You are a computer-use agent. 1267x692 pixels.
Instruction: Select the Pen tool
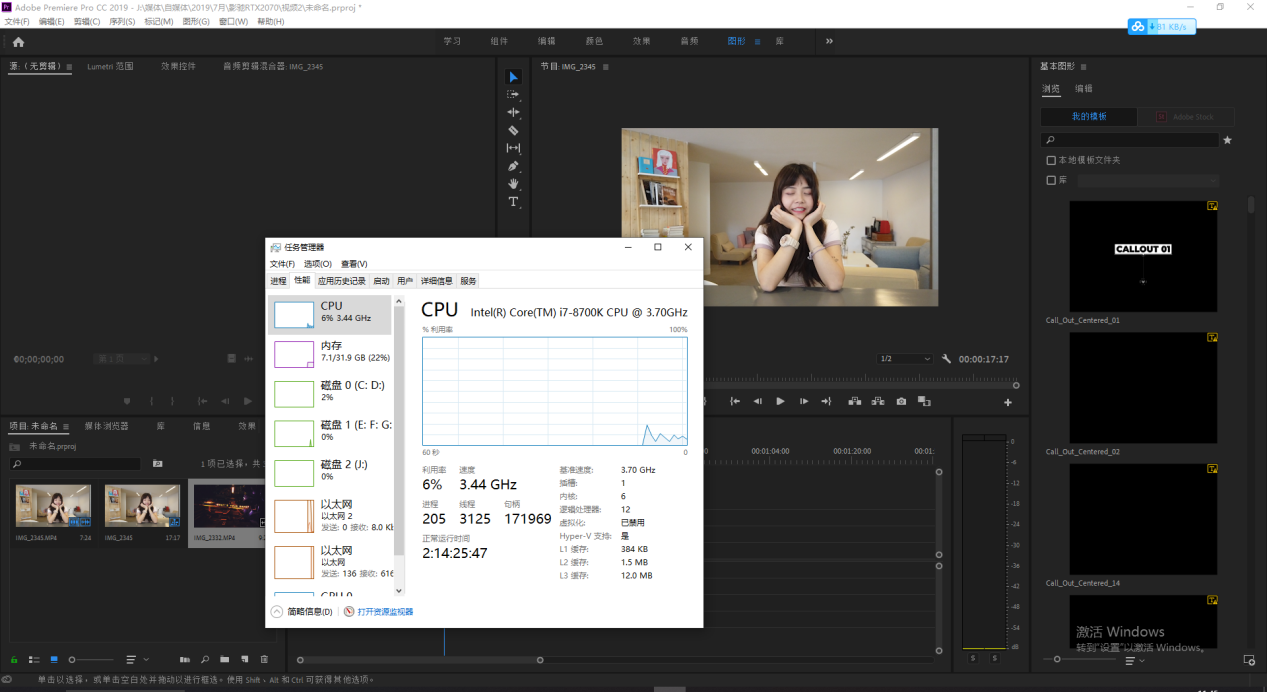pos(513,166)
